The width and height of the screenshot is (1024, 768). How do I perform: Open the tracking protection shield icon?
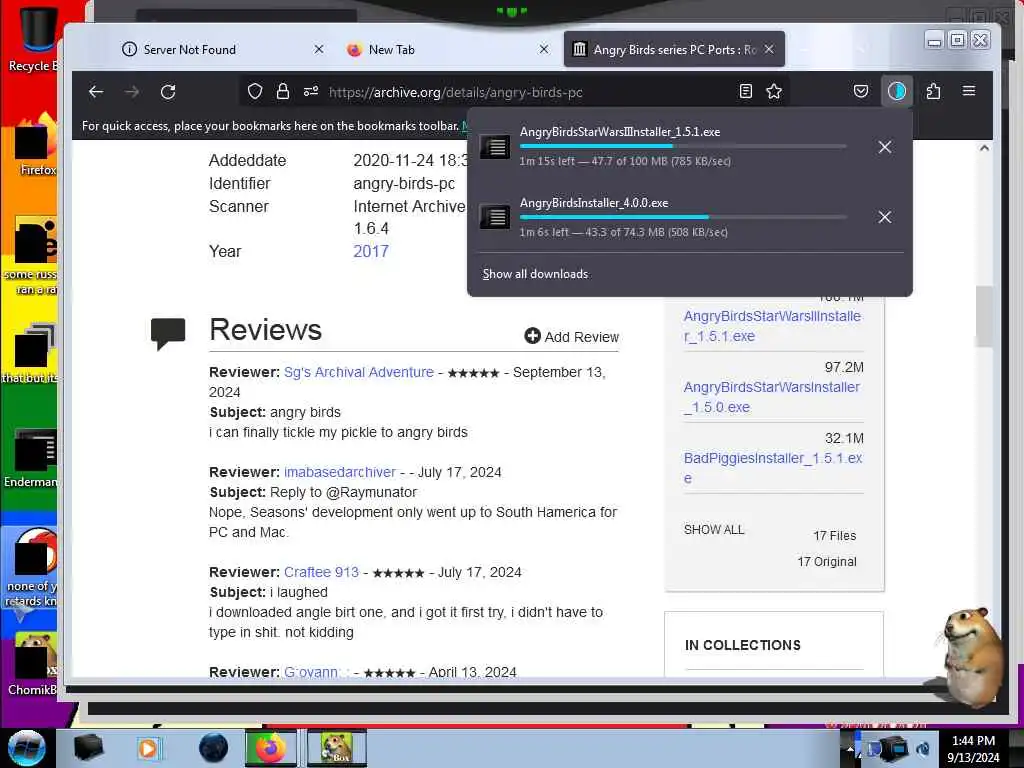click(x=255, y=92)
